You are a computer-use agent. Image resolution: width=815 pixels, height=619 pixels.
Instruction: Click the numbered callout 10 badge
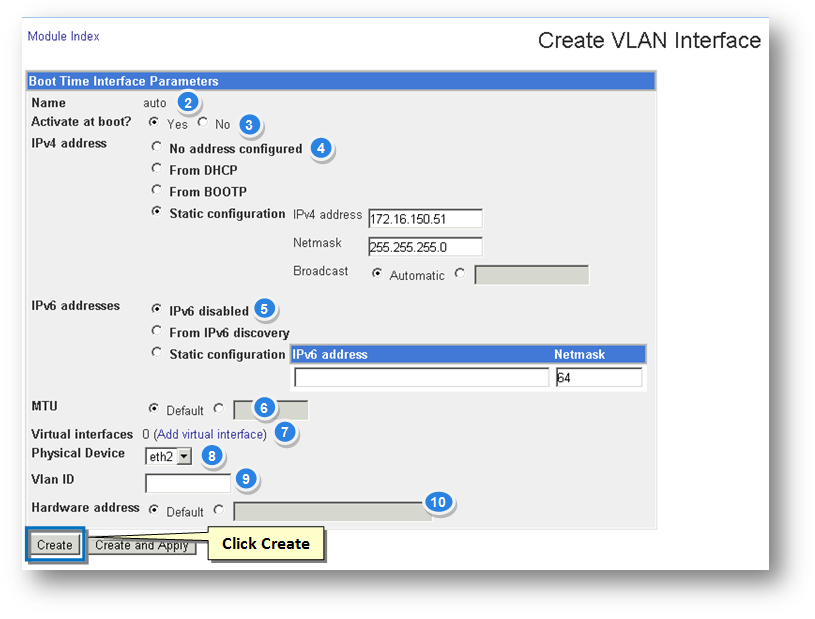[x=436, y=502]
